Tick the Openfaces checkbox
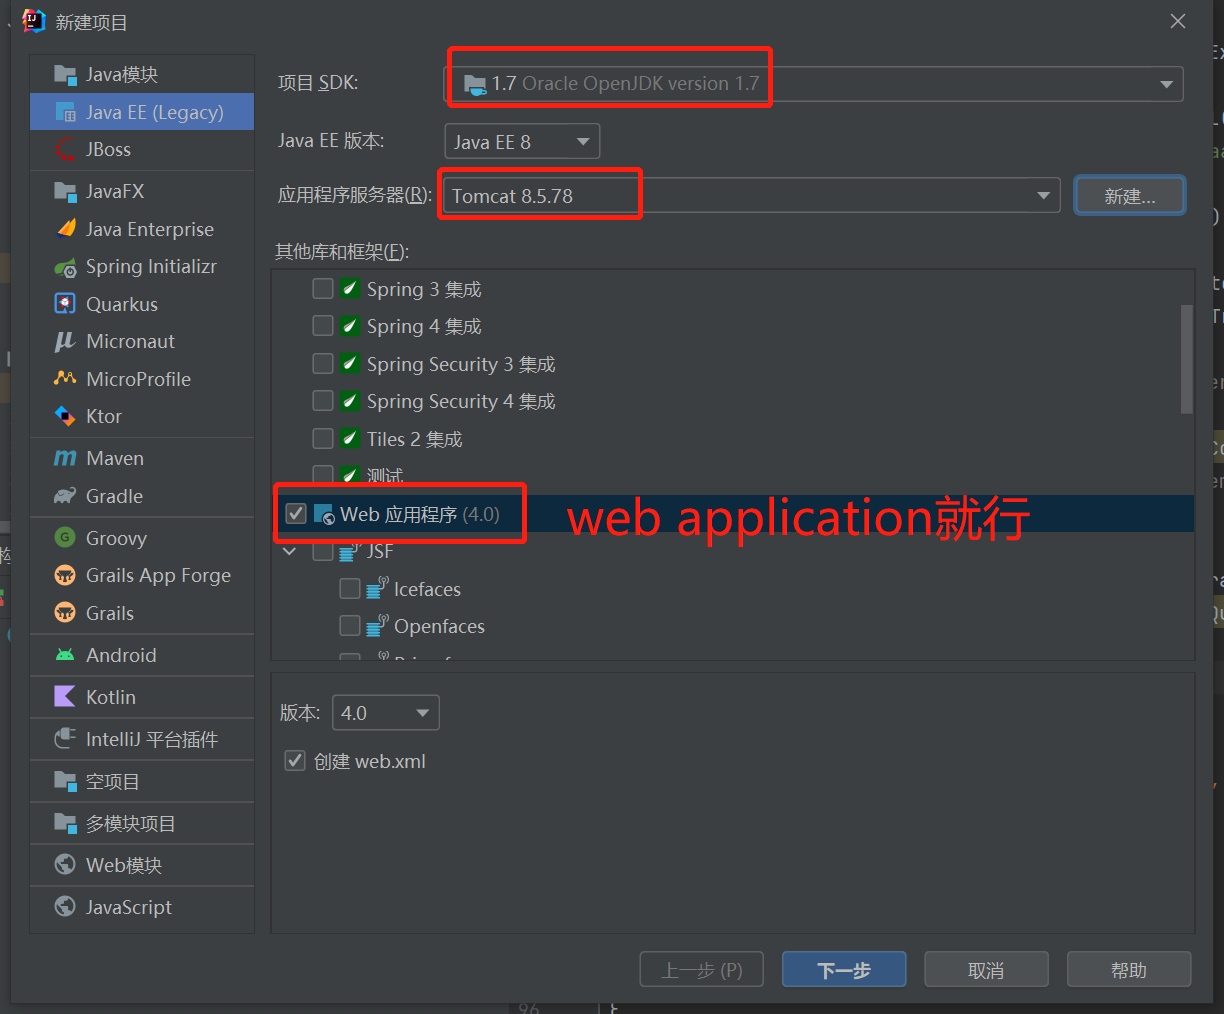This screenshot has width=1224, height=1014. pos(350,626)
